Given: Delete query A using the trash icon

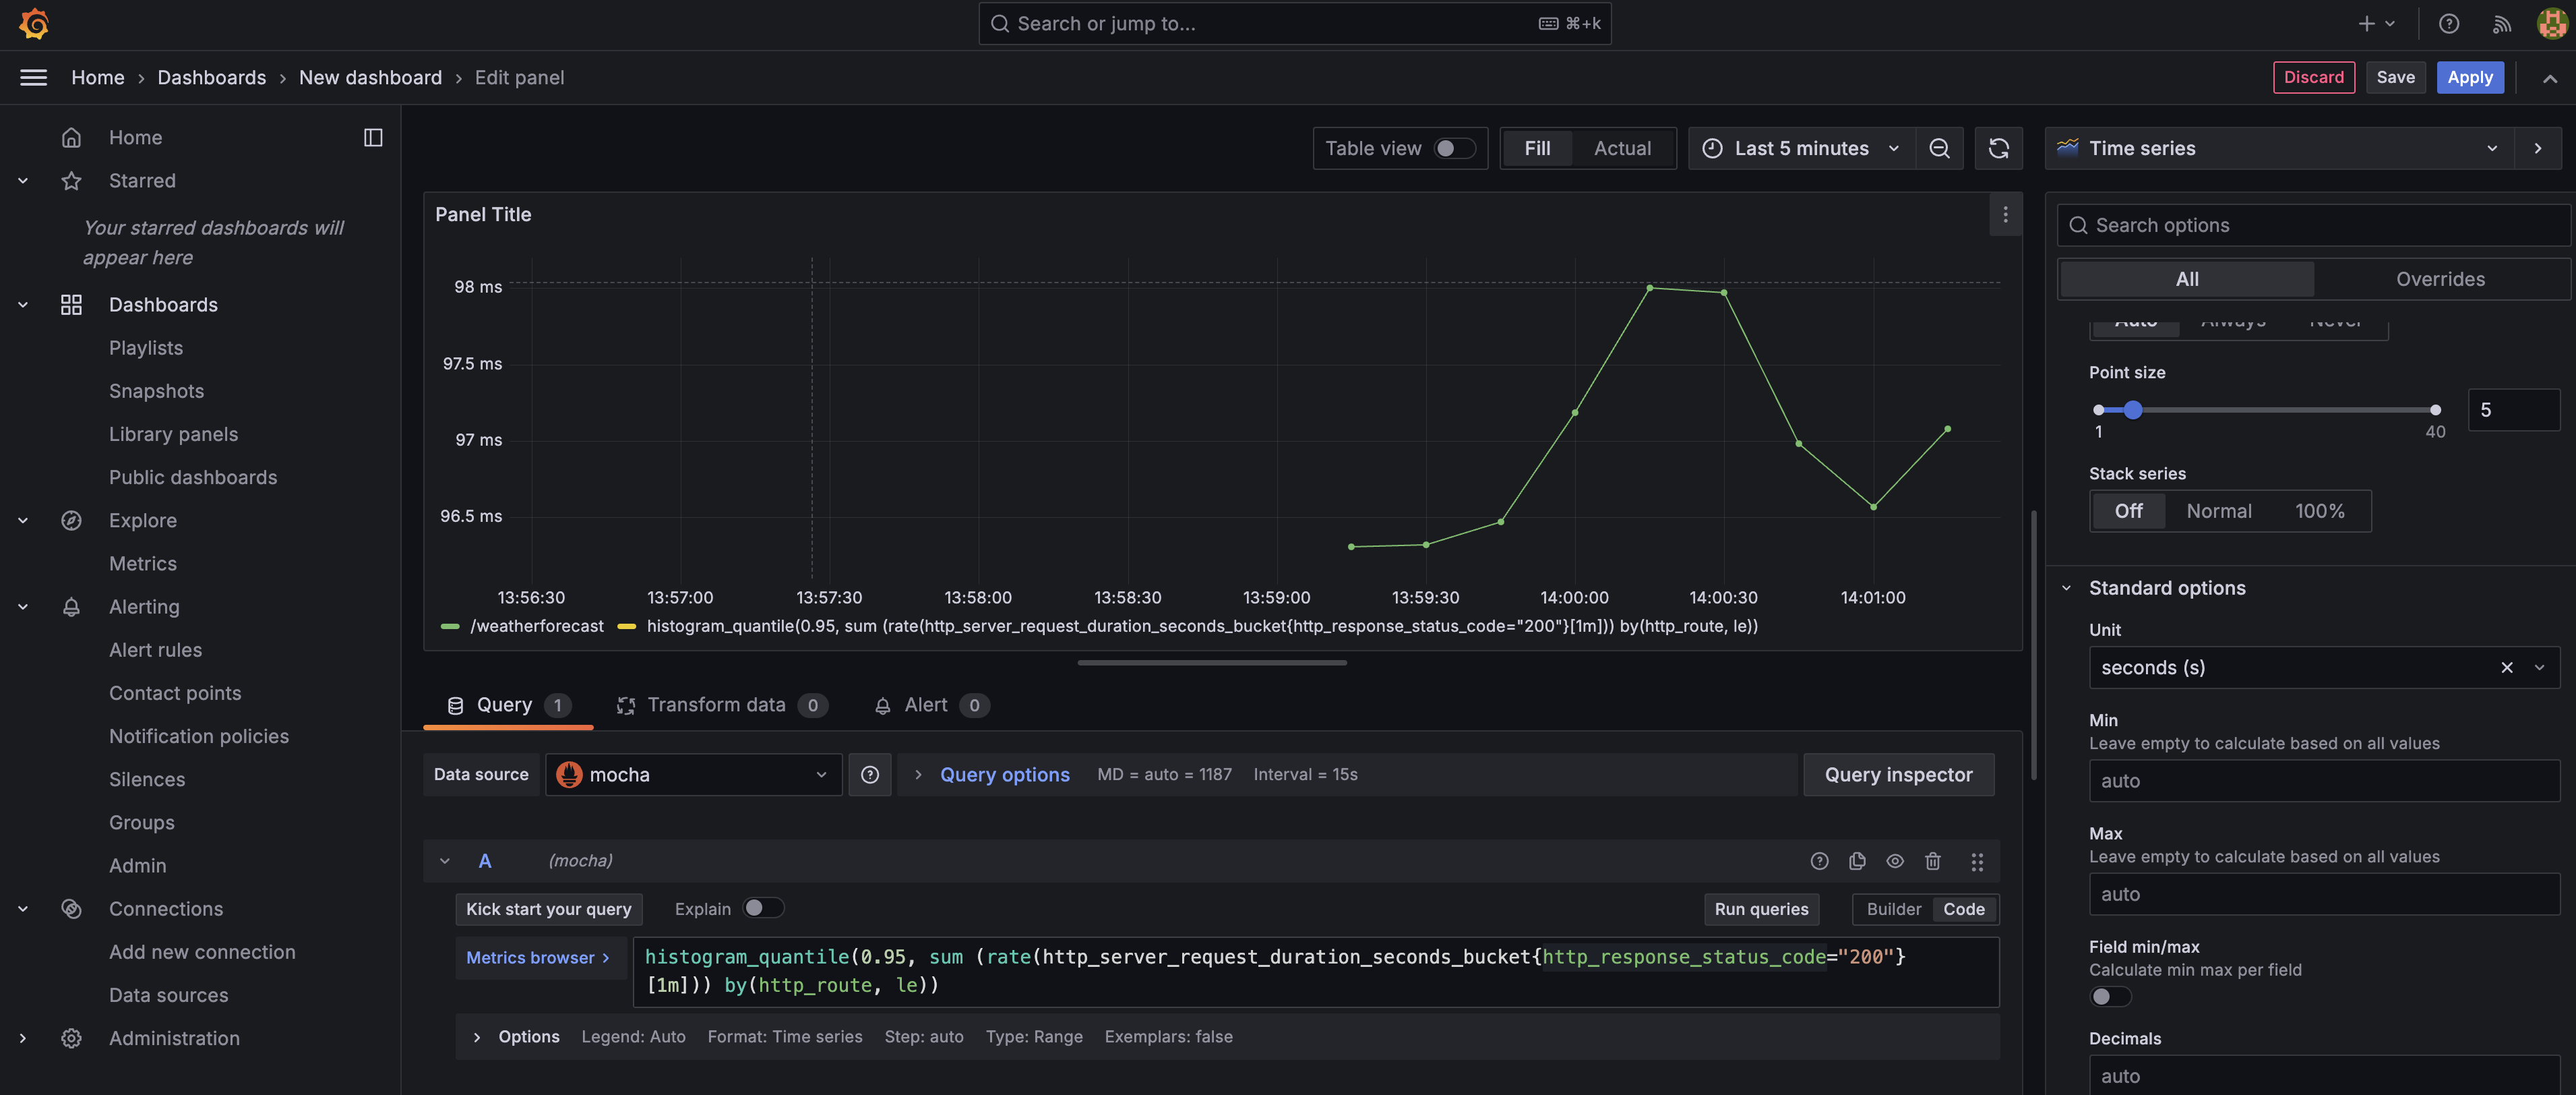Looking at the screenshot, I should tap(1933, 861).
